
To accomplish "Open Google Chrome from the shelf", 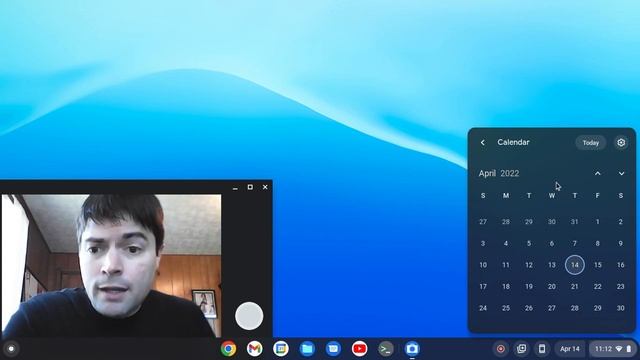I will click(x=229, y=349).
